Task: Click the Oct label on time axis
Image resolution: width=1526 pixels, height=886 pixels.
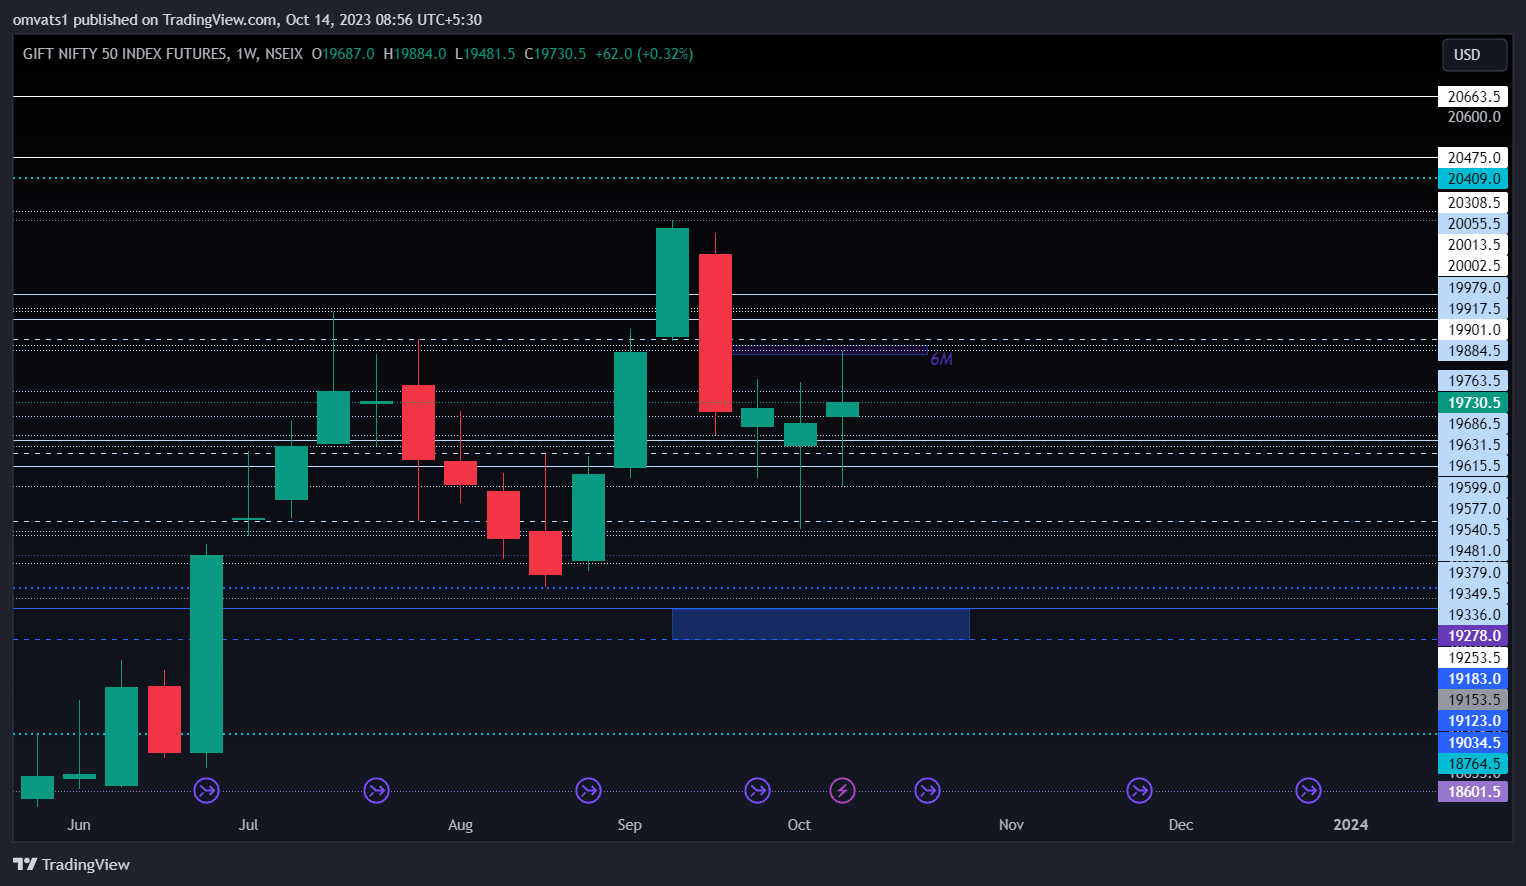Action: (799, 825)
